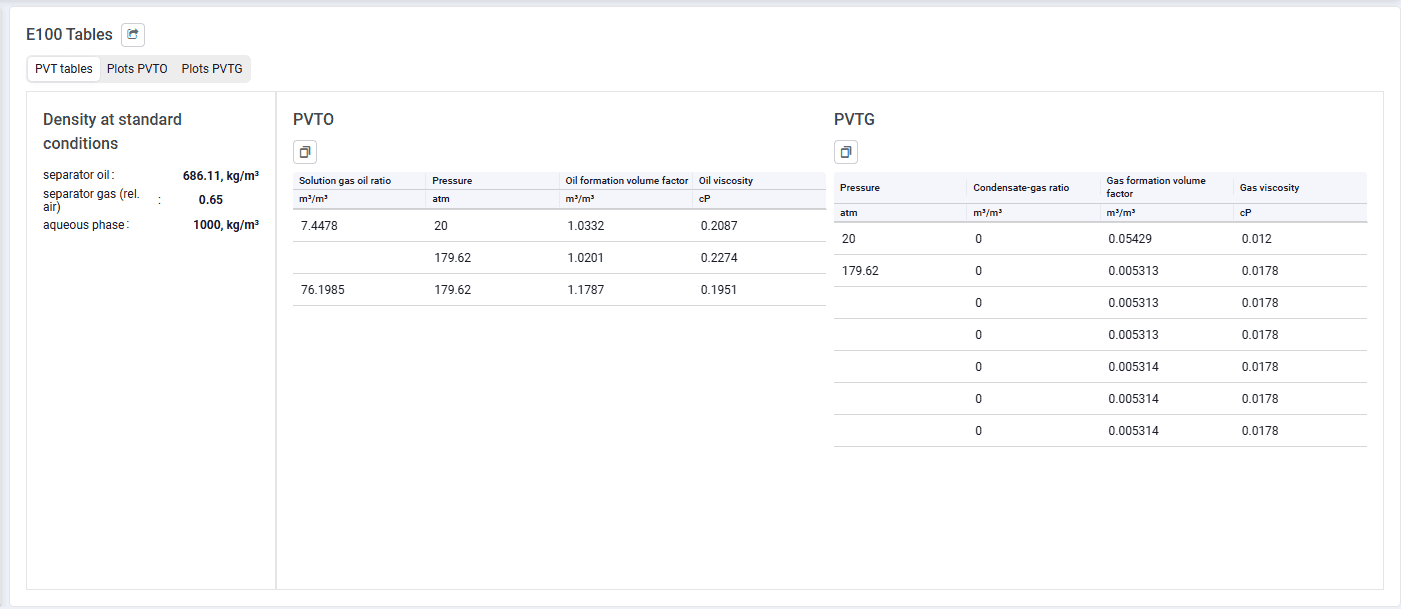Click the Pressure header in the PVTO table
The image size is (1401, 609).
(452, 181)
